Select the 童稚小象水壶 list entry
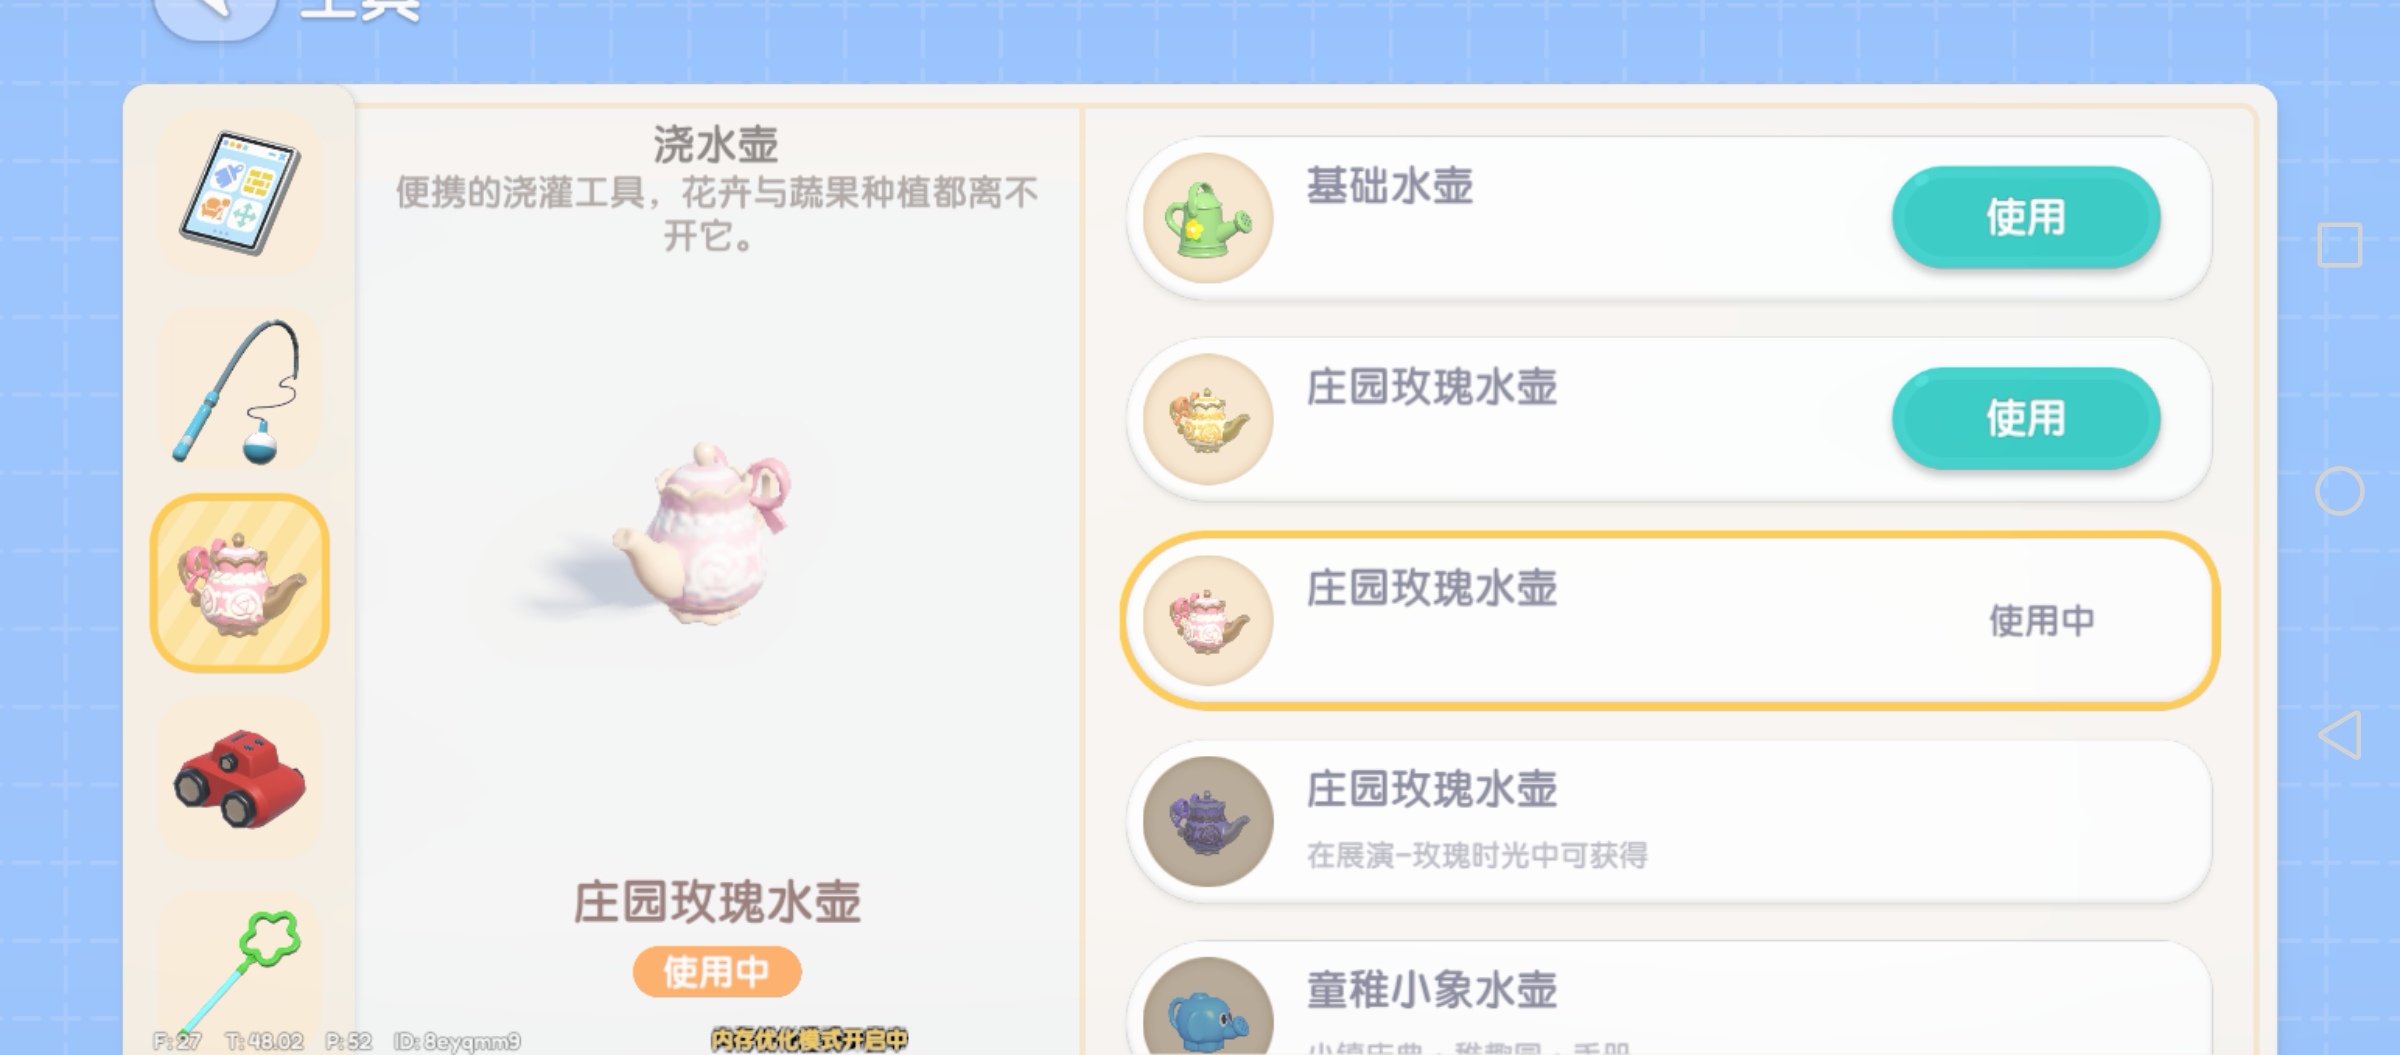The width and height of the screenshot is (2400, 1055). [1670, 998]
